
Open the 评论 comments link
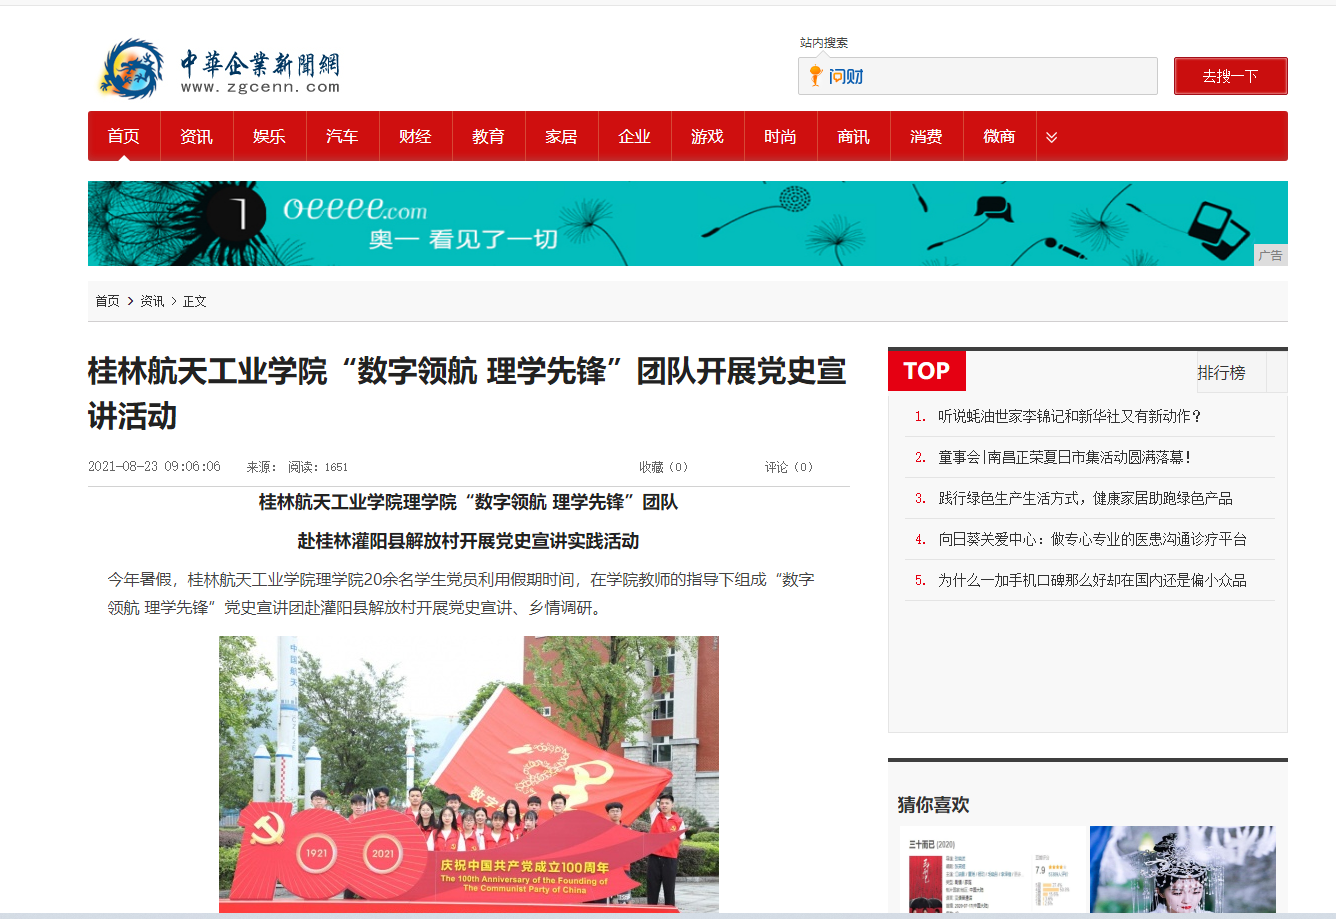[788, 467]
